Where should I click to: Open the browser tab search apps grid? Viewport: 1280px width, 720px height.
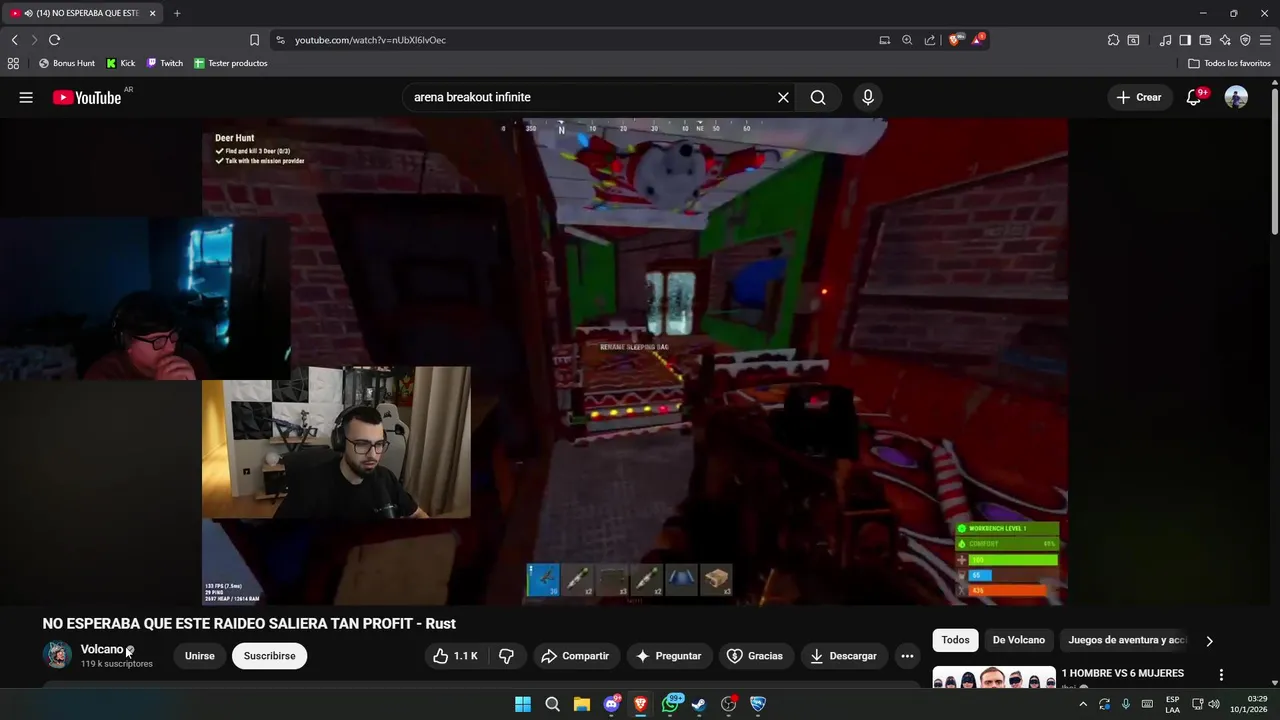tap(13, 63)
